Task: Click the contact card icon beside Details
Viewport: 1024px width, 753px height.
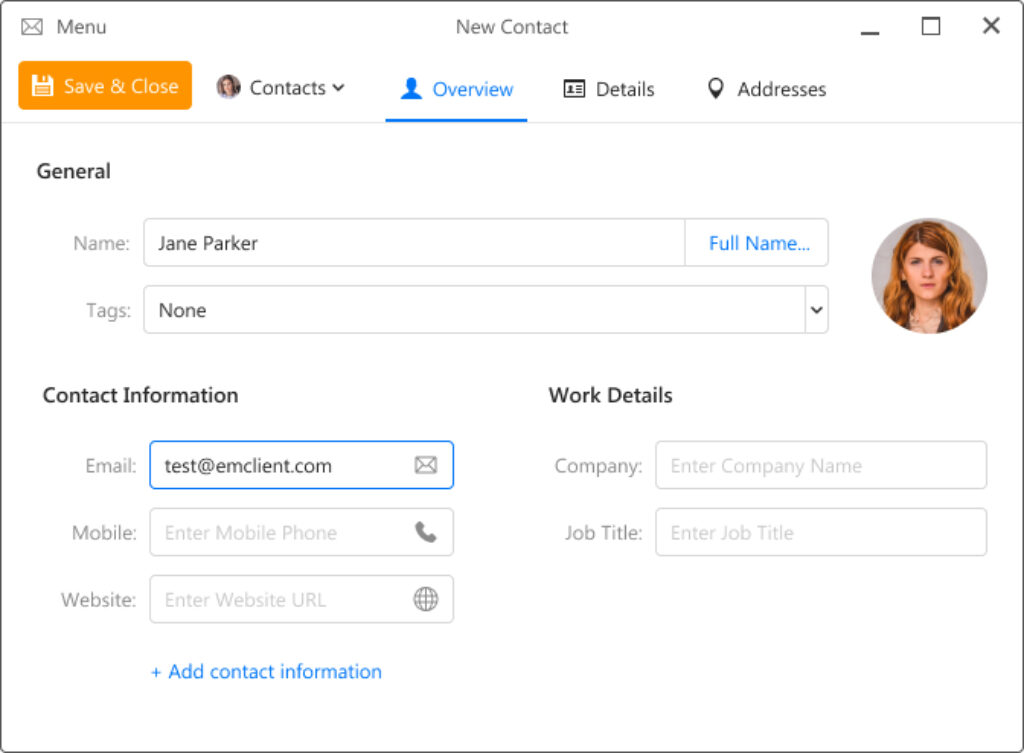Action: point(573,88)
